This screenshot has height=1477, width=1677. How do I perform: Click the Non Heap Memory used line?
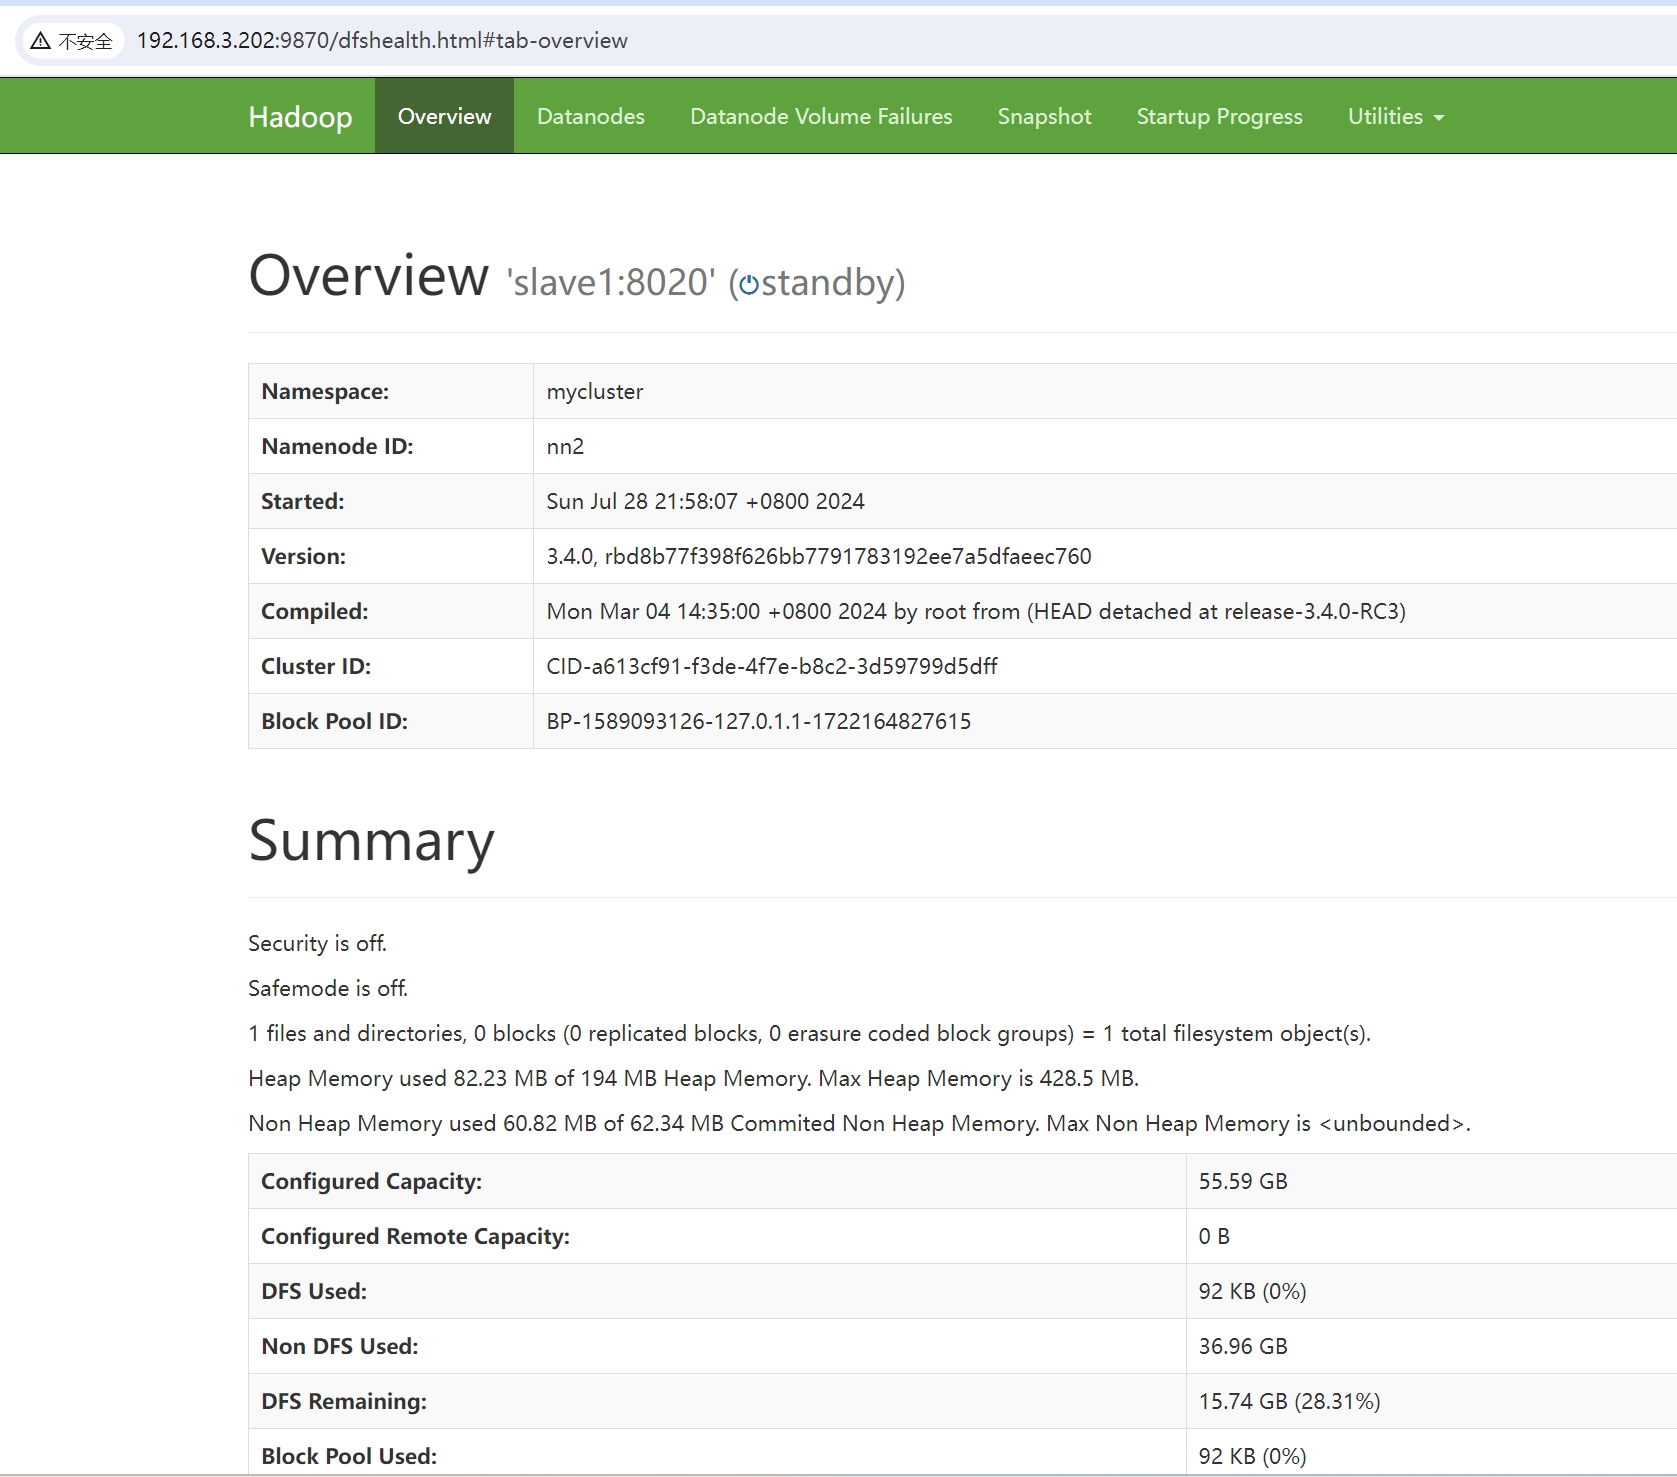[859, 1123]
